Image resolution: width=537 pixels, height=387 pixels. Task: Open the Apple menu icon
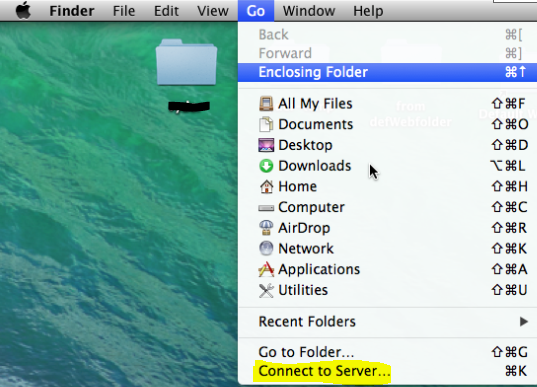click(23, 11)
